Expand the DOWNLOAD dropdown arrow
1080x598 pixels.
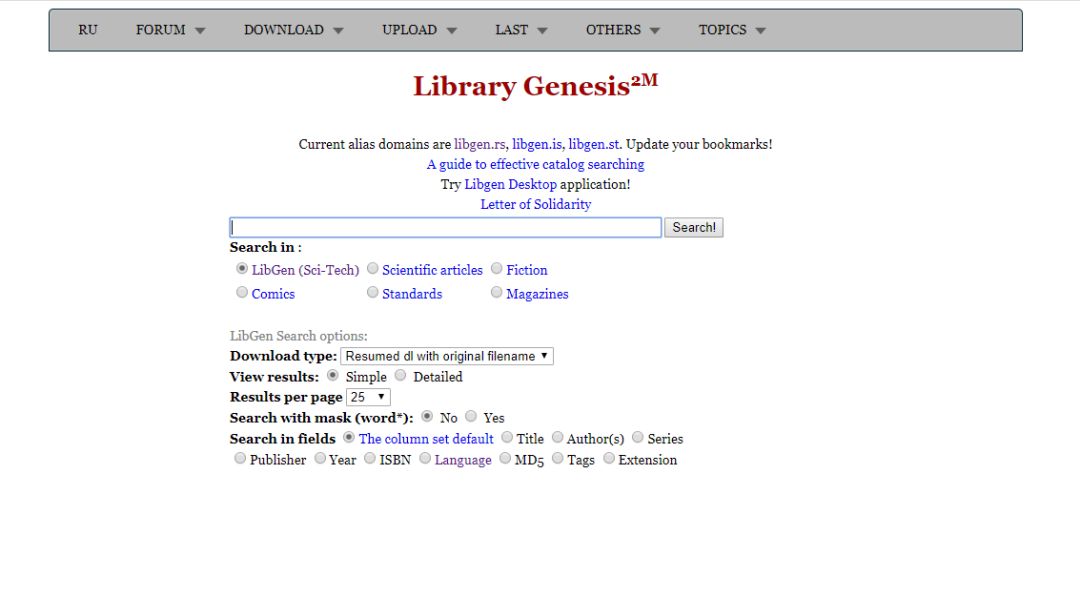338,31
